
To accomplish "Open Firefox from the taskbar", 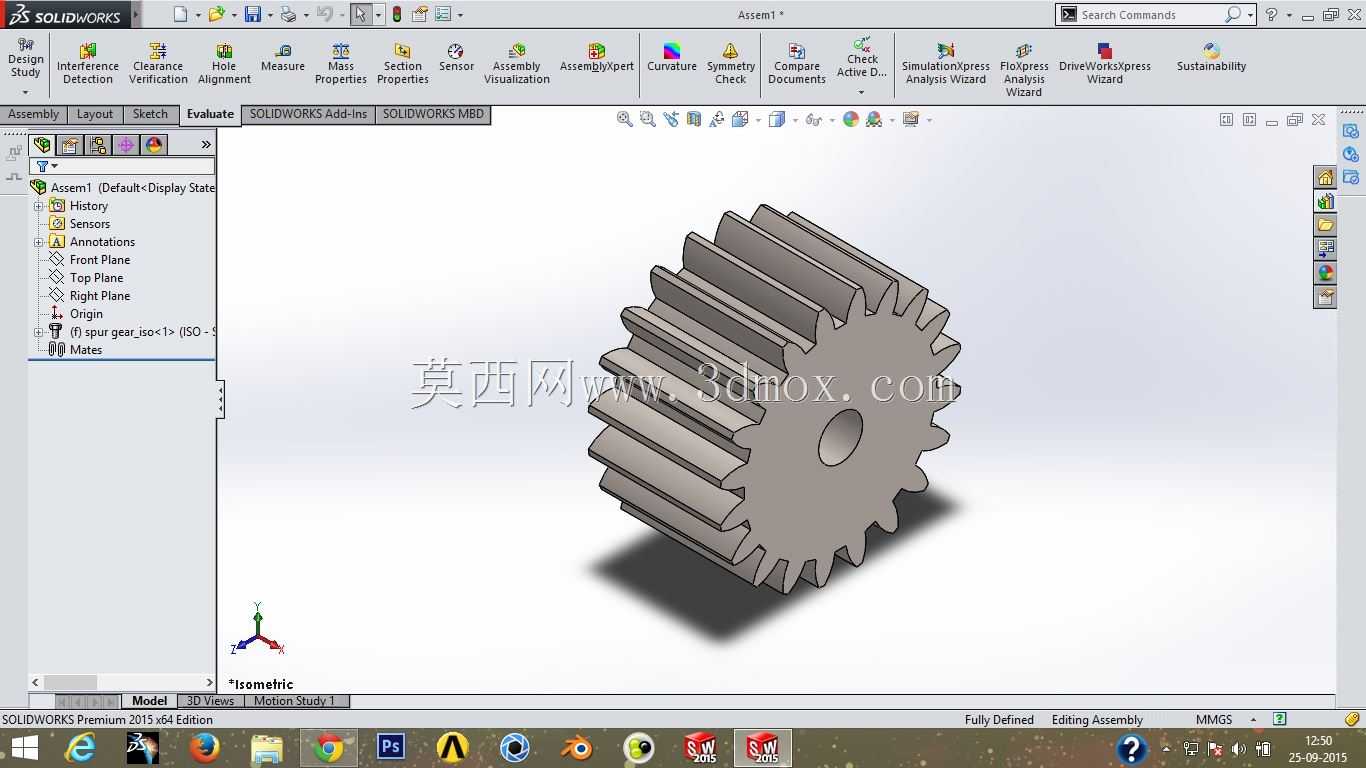I will click(204, 748).
